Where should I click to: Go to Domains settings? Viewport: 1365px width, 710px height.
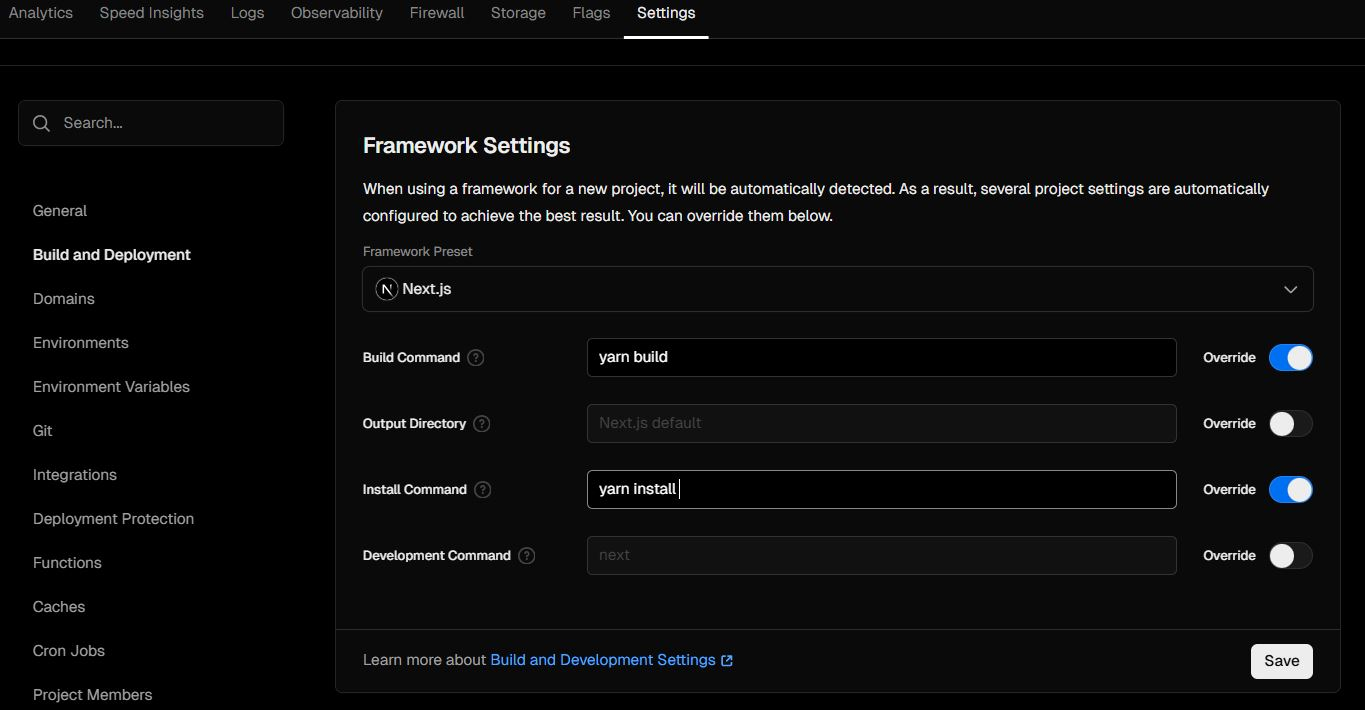(64, 299)
